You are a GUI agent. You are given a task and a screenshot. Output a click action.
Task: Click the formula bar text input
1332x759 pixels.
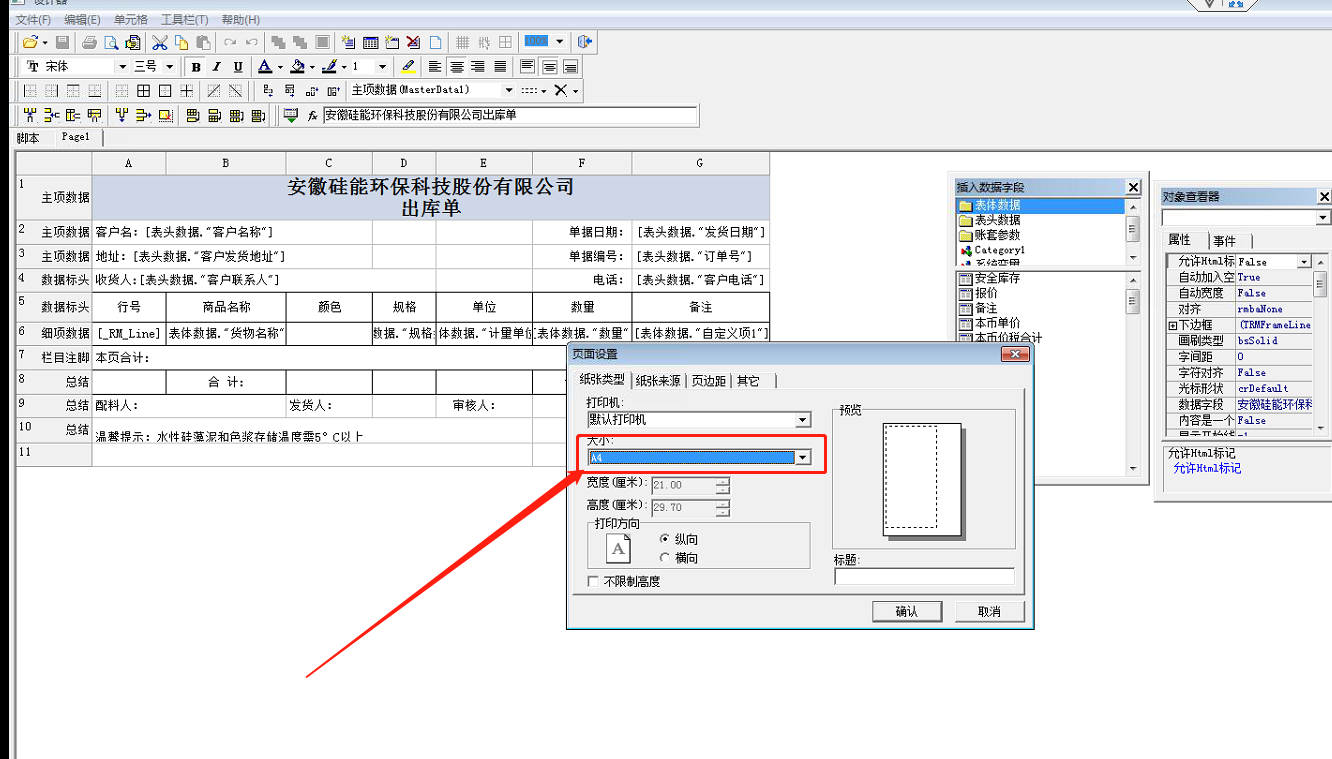pyautogui.click(x=510, y=115)
